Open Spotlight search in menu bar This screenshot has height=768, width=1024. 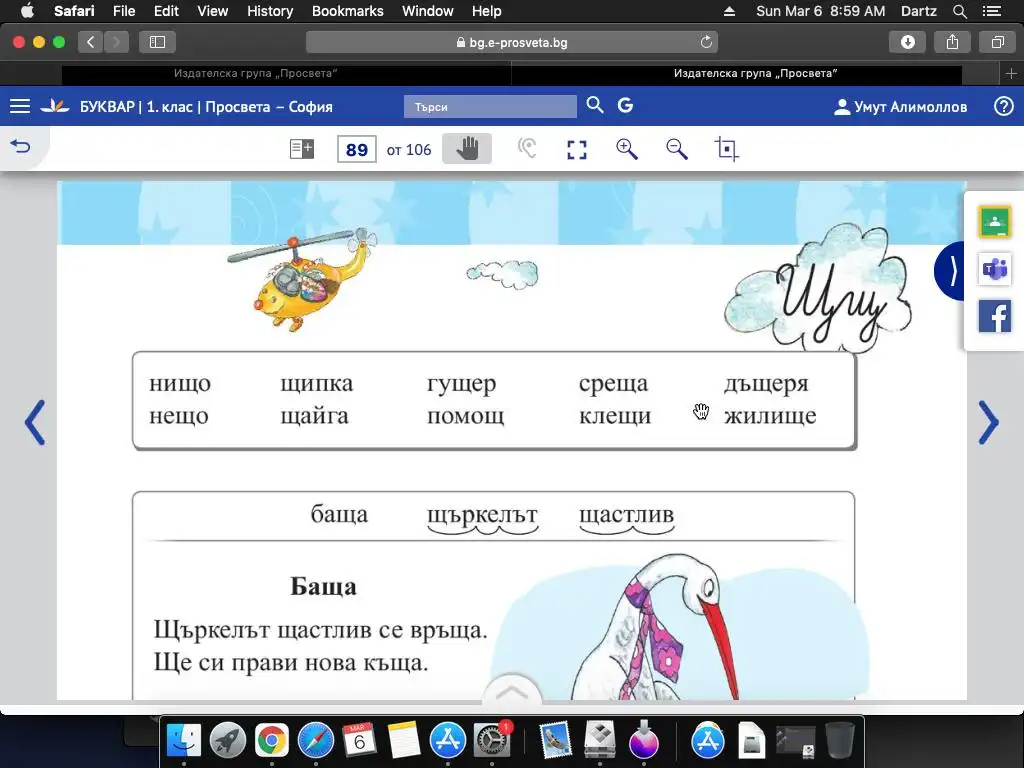[x=959, y=11]
